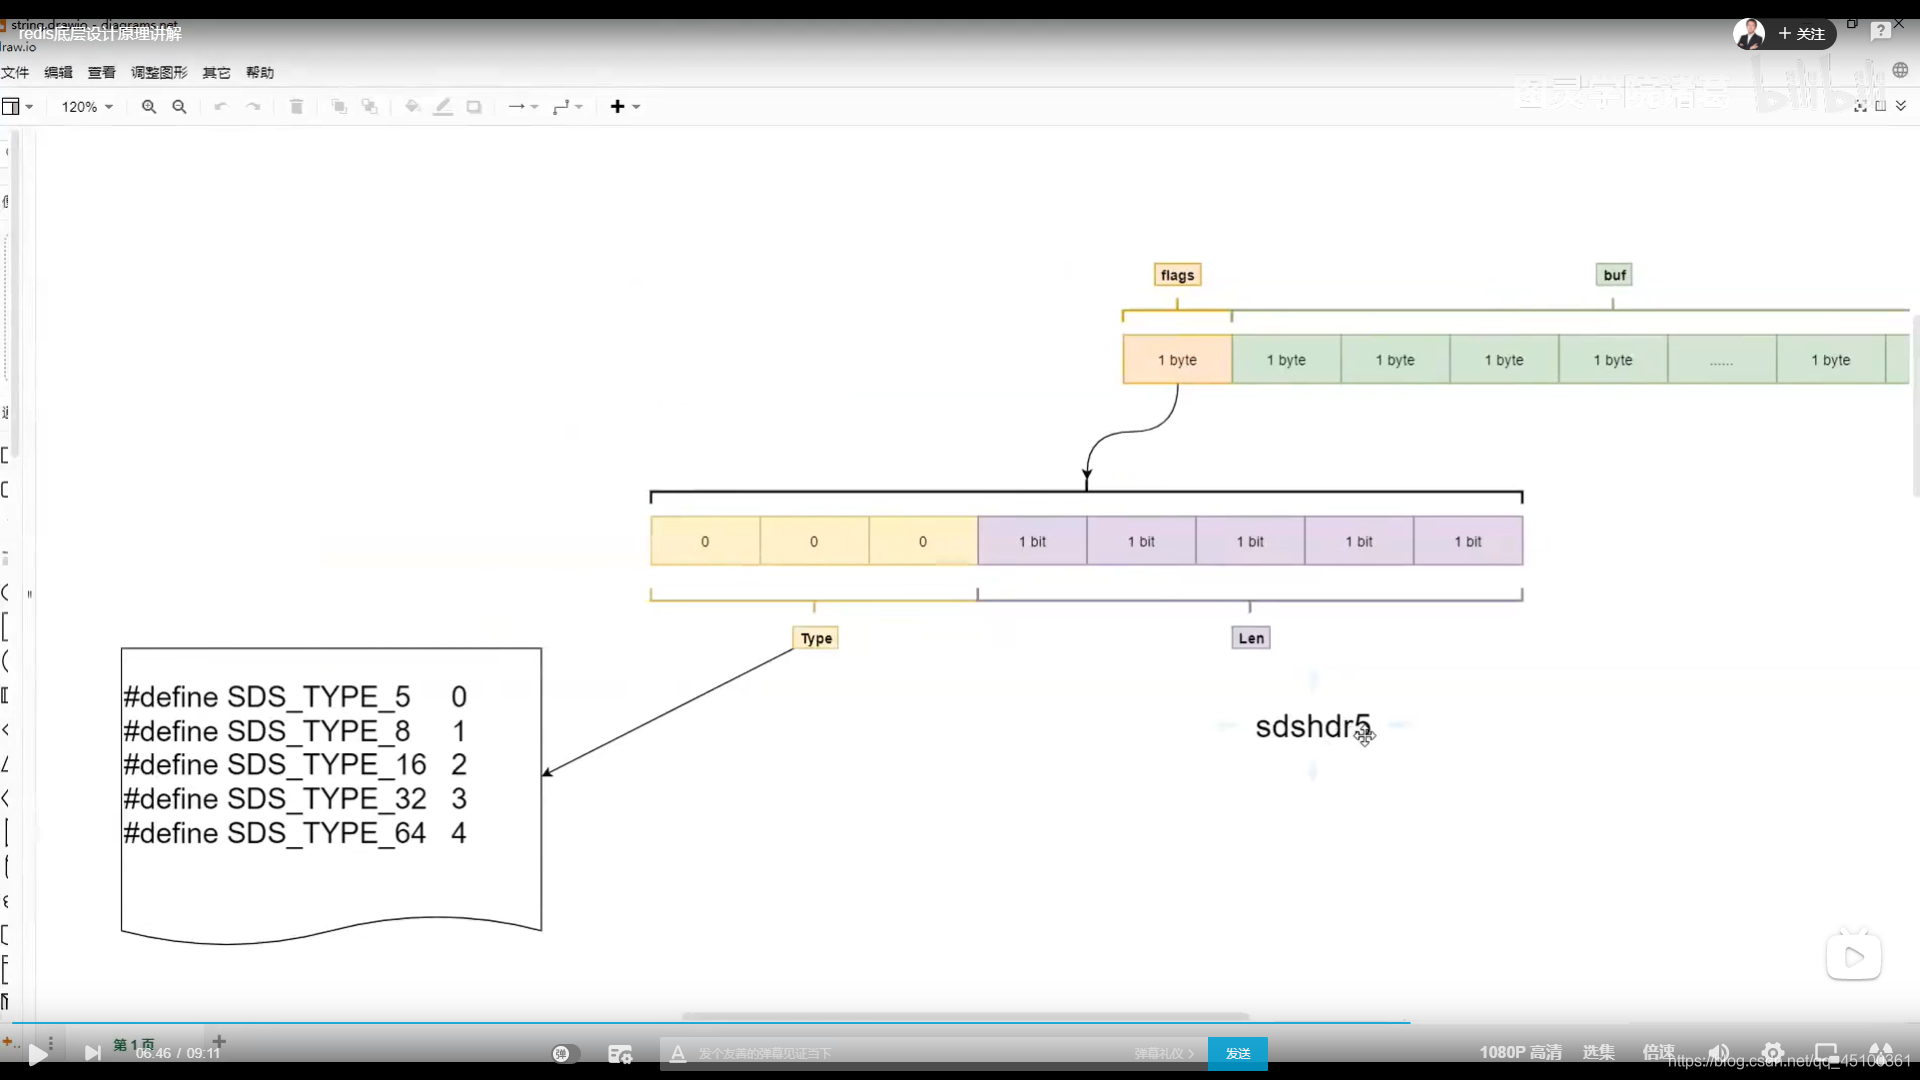Click the fill color bucket icon

click(412, 107)
